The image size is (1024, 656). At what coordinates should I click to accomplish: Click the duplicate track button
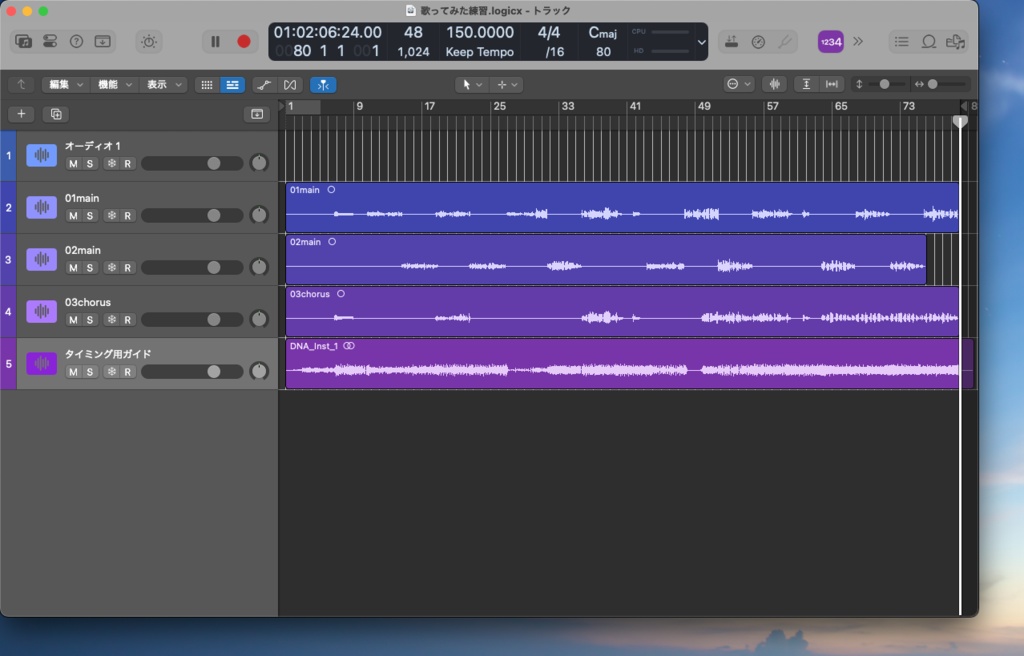(56, 114)
